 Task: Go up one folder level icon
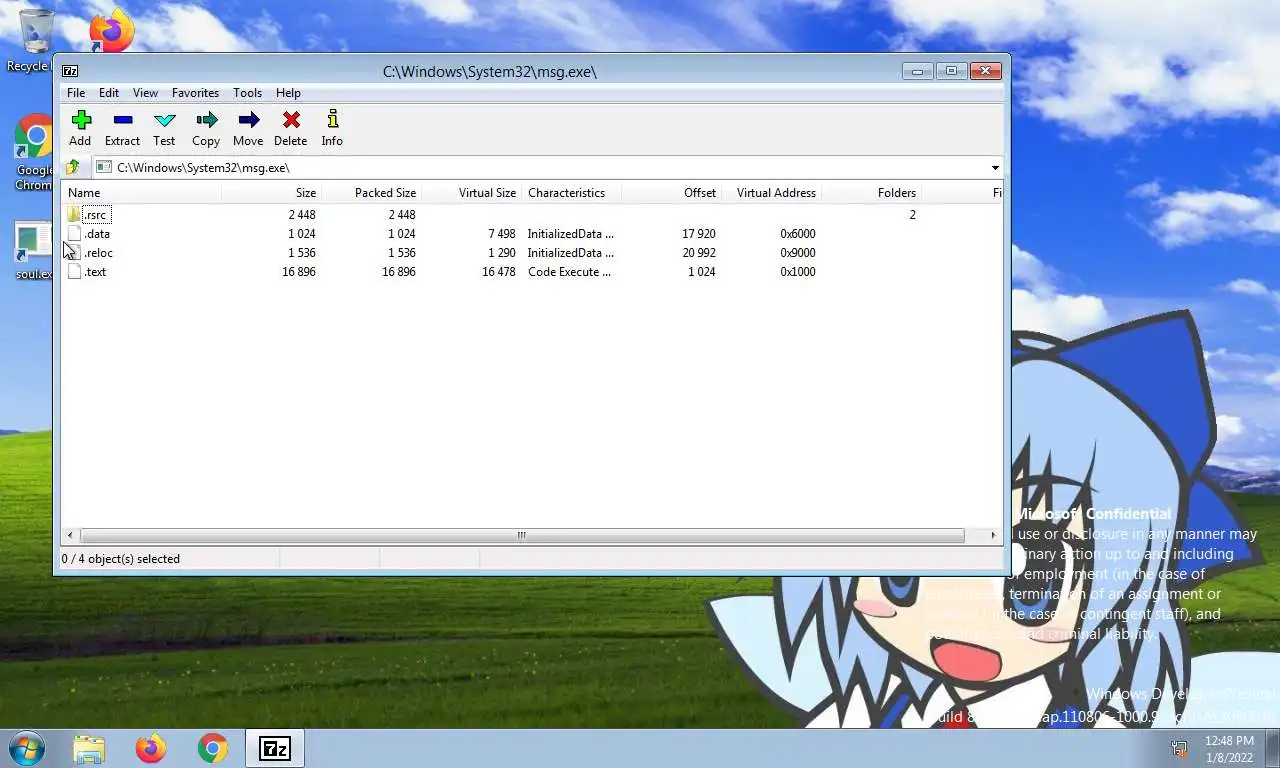click(x=72, y=167)
